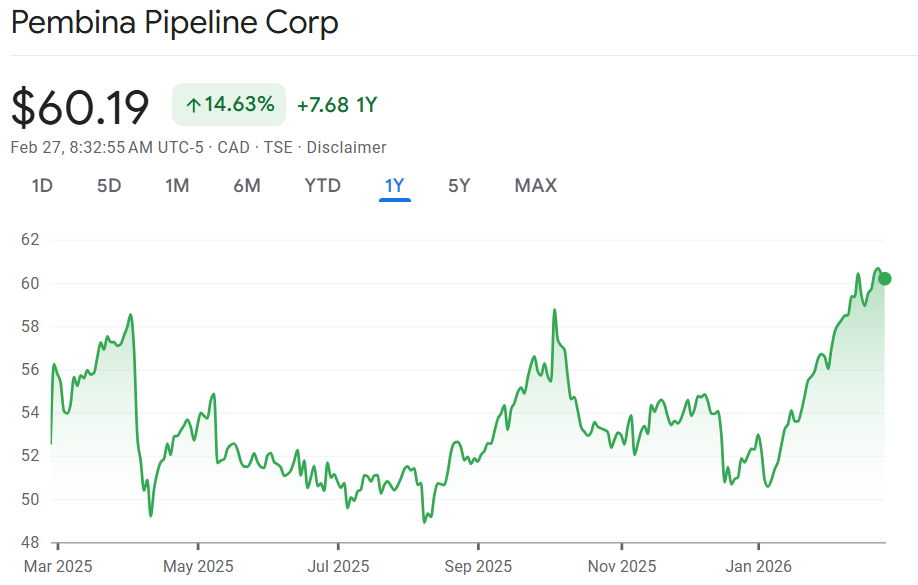Open the Disclaimer link
The height and width of the screenshot is (585, 918).
[346, 147]
